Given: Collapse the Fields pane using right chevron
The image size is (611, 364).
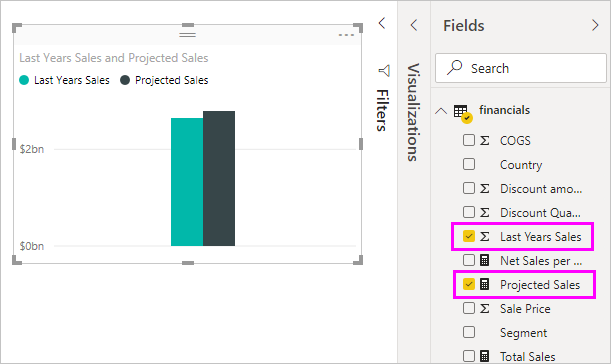Looking at the screenshot, I should pos(595,25).
